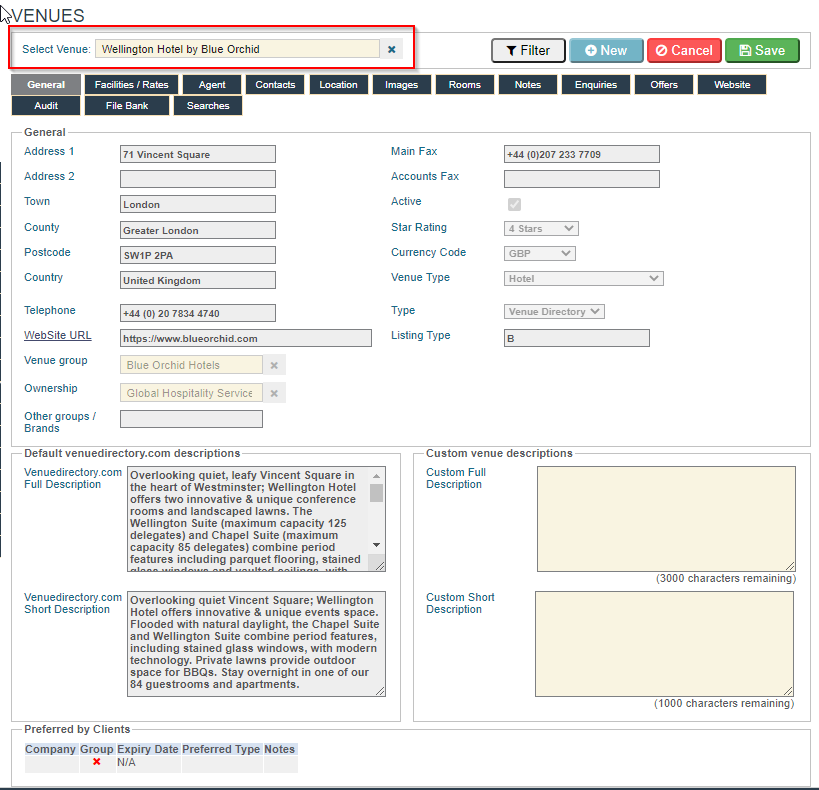Click the Address 1 field
Viewport: 819px width, 790px height.
[x=197, y=154]
